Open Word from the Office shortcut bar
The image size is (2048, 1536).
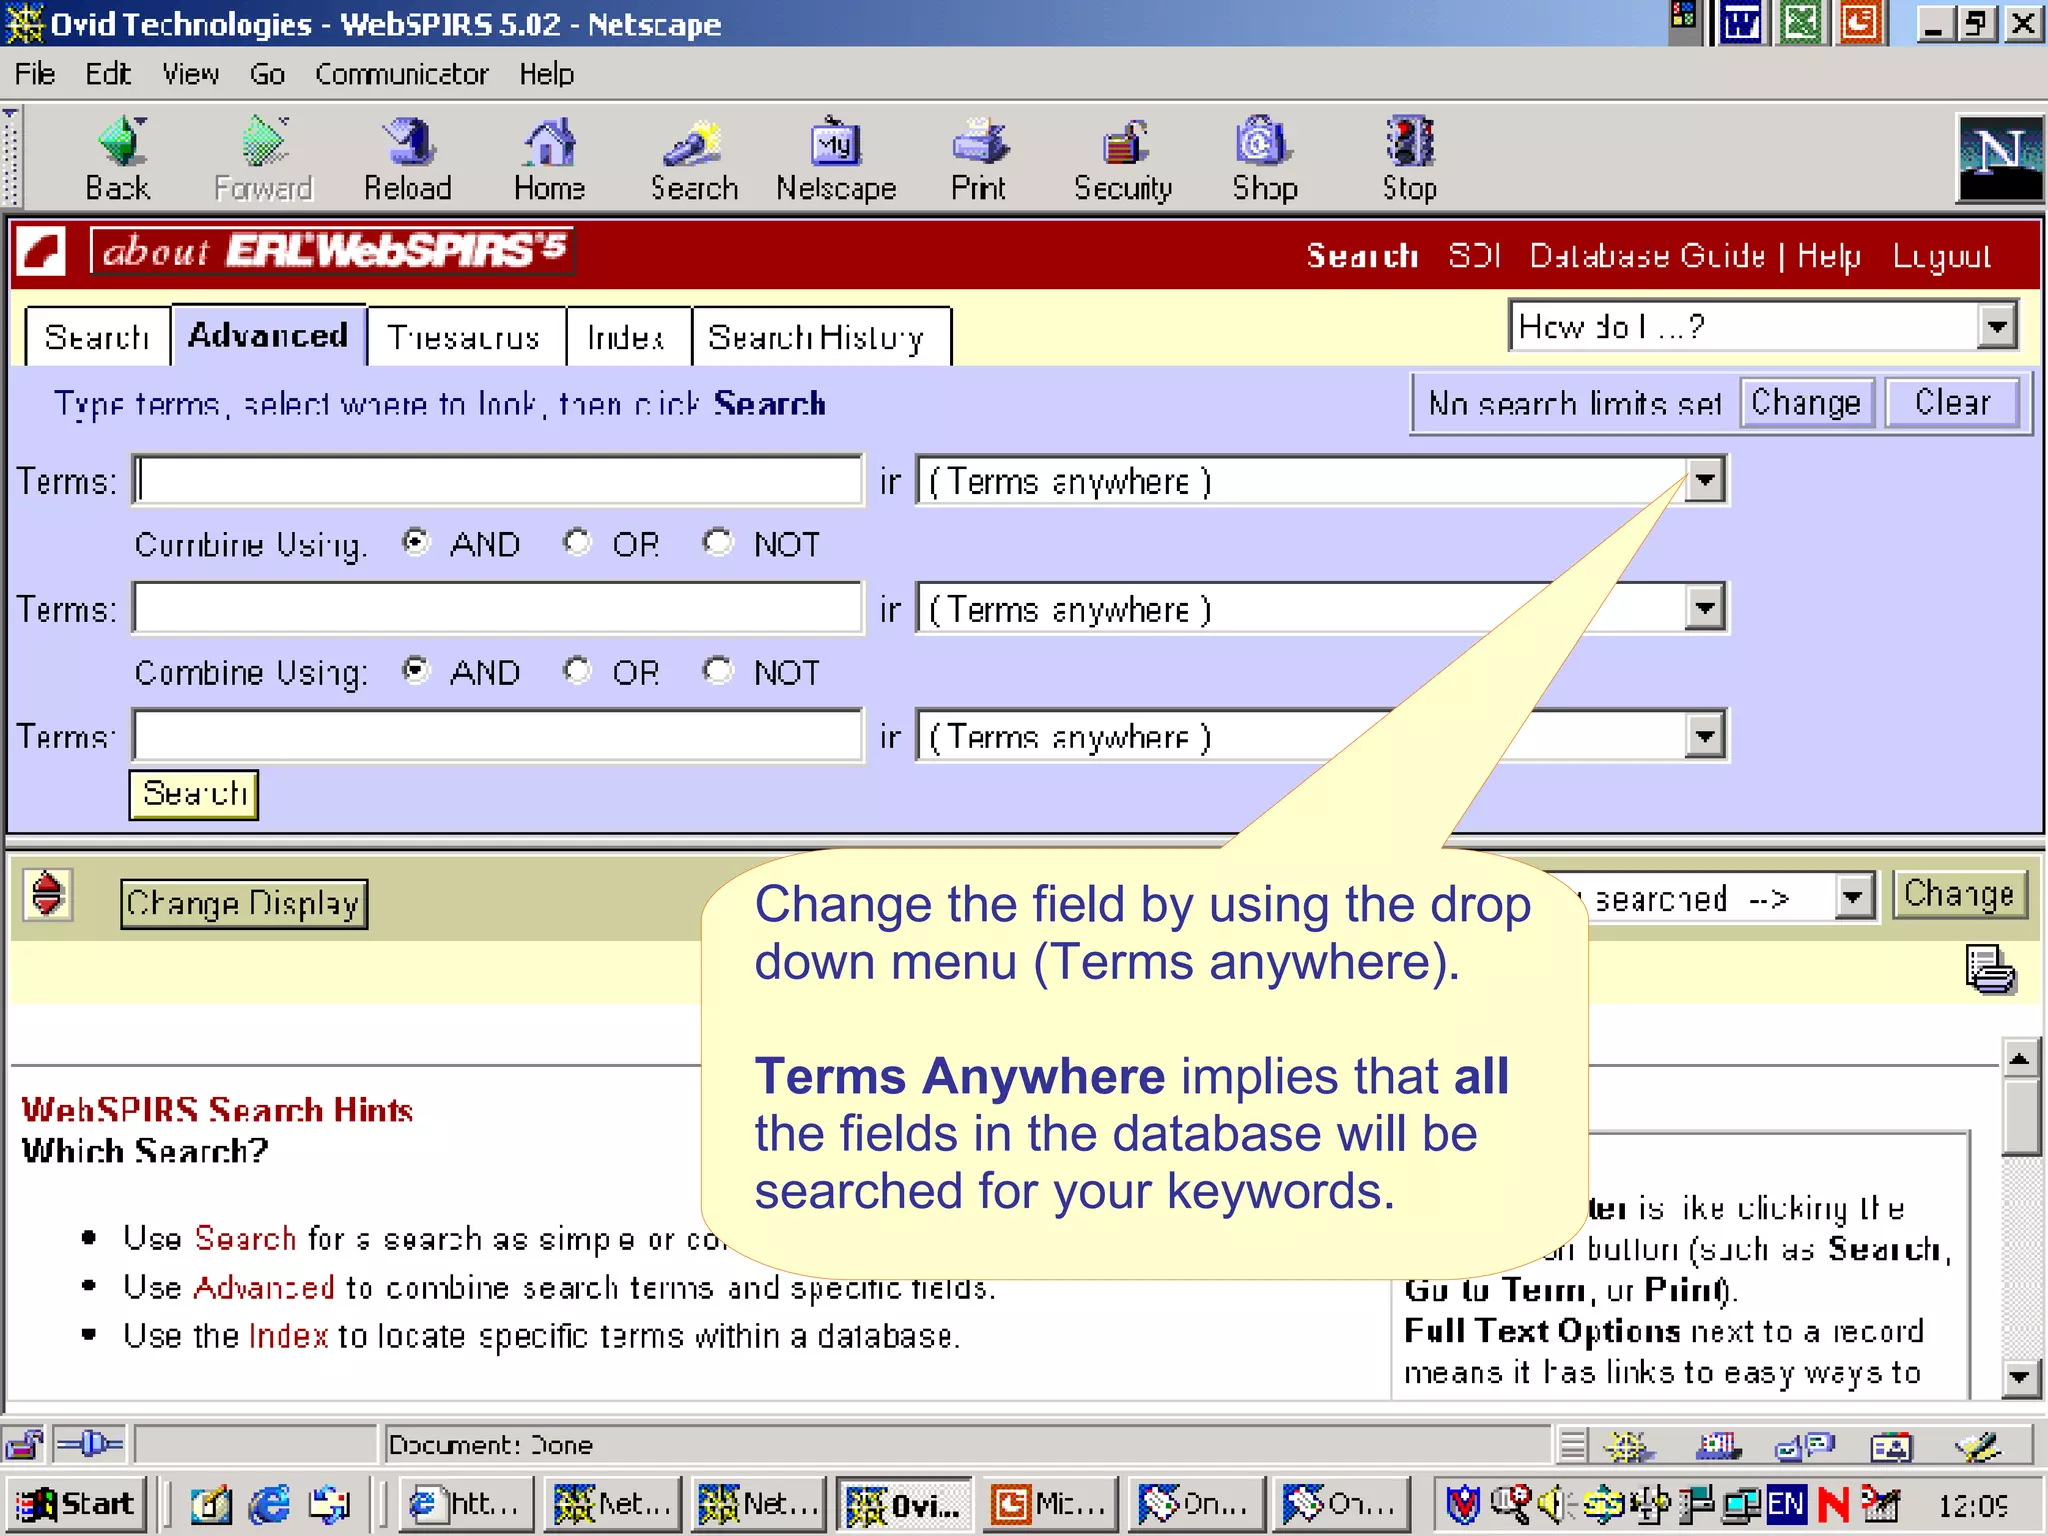(1741, 23)
